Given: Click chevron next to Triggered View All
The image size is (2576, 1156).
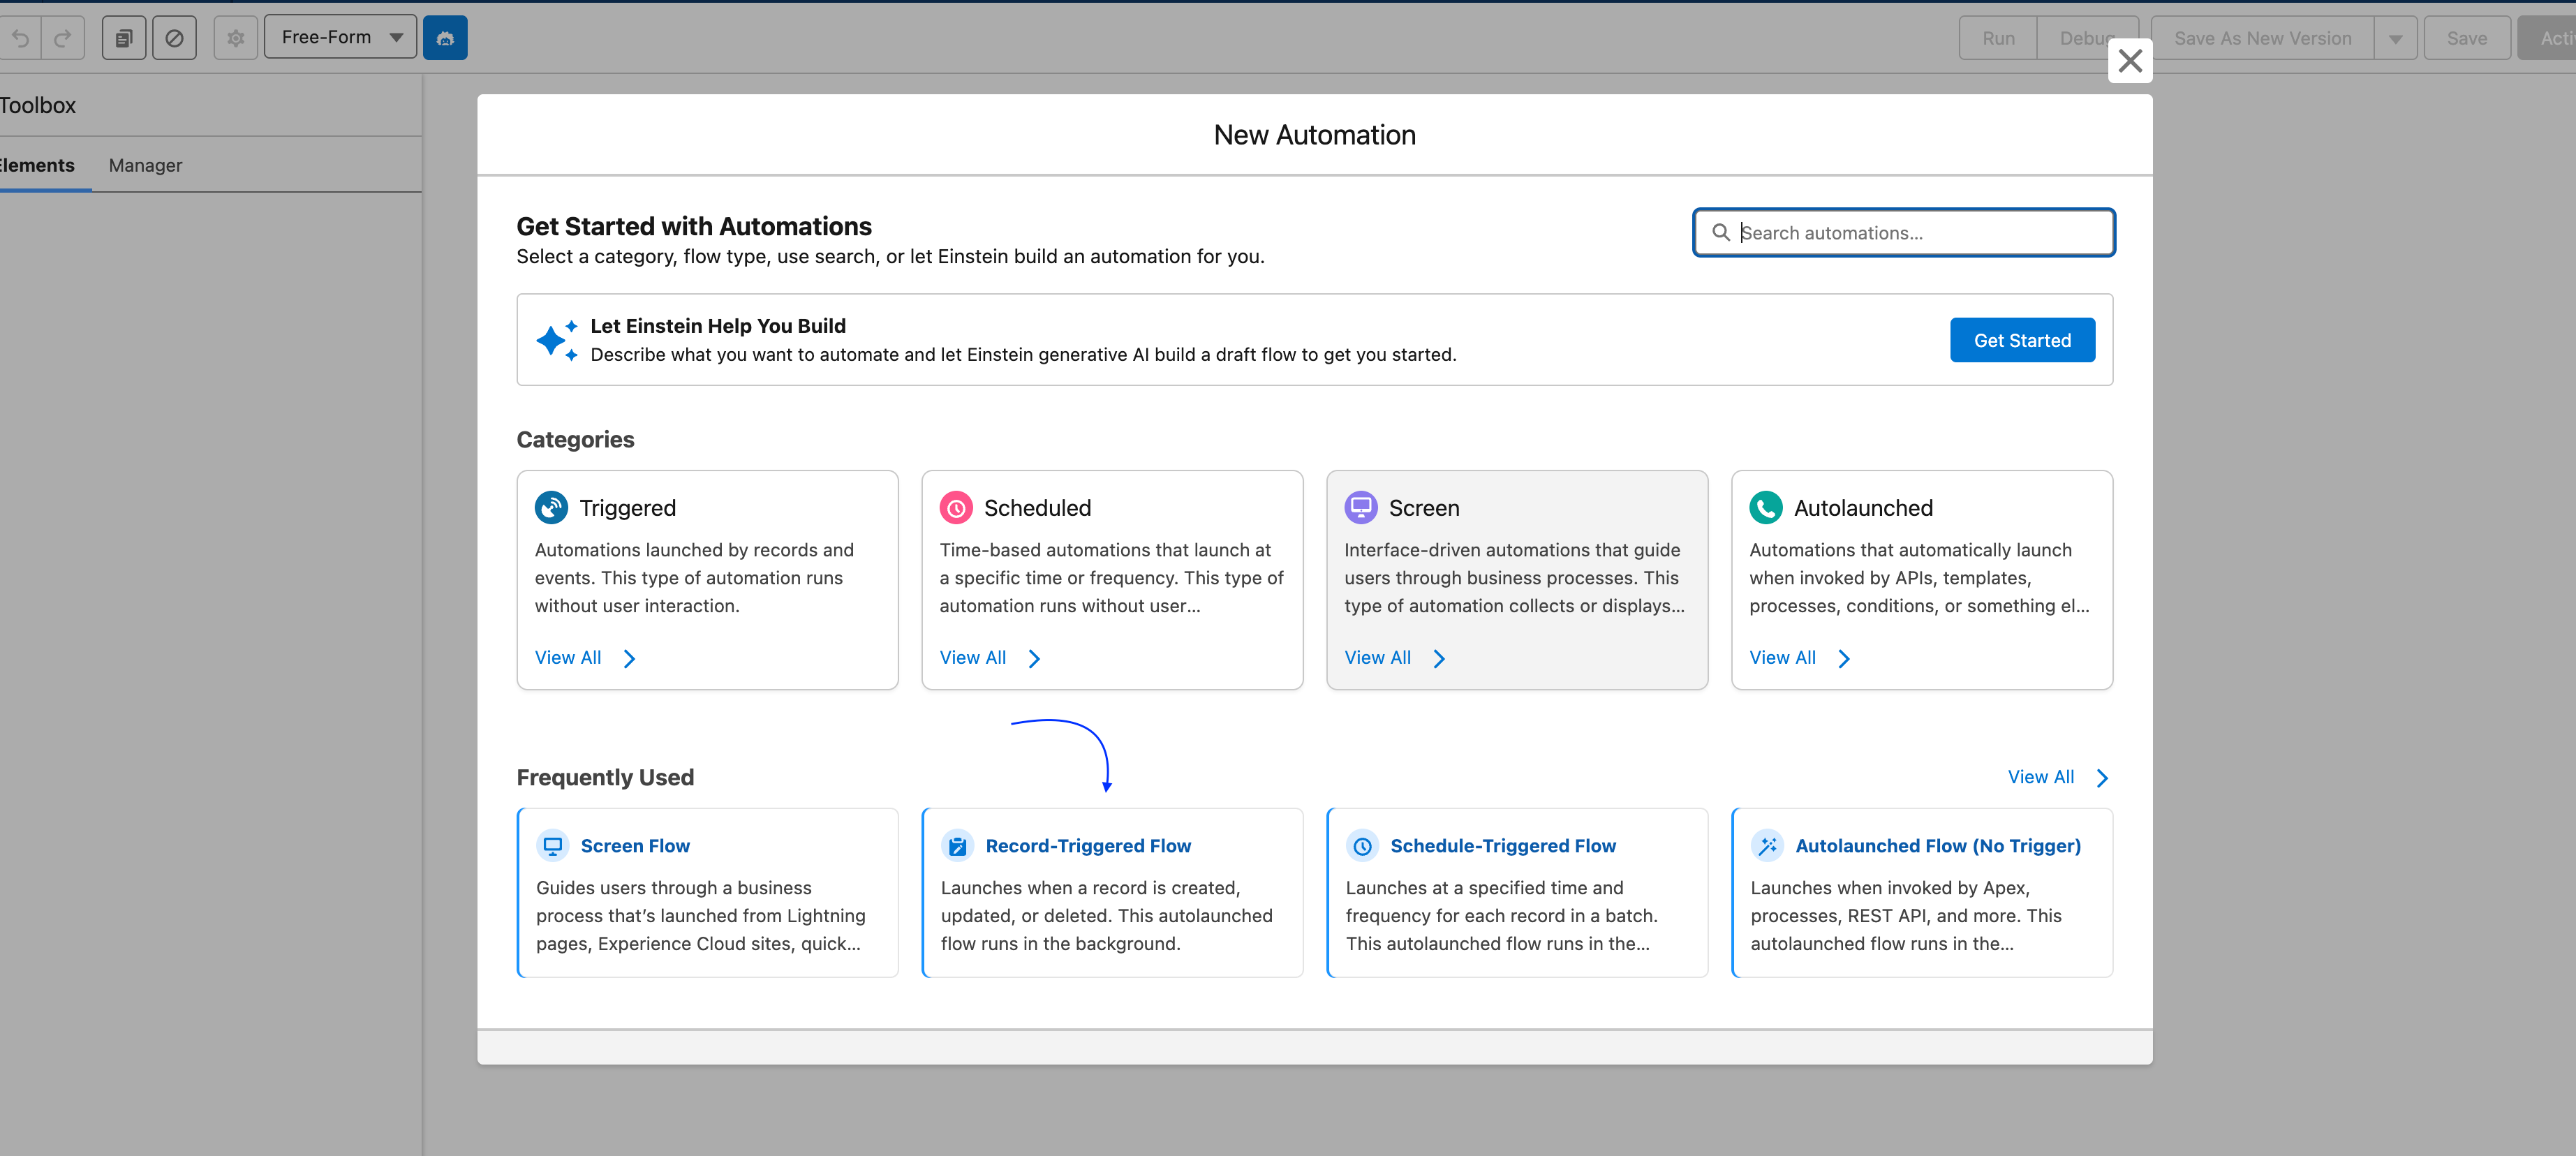Looking at the screenshot, I should click(629, 659).
